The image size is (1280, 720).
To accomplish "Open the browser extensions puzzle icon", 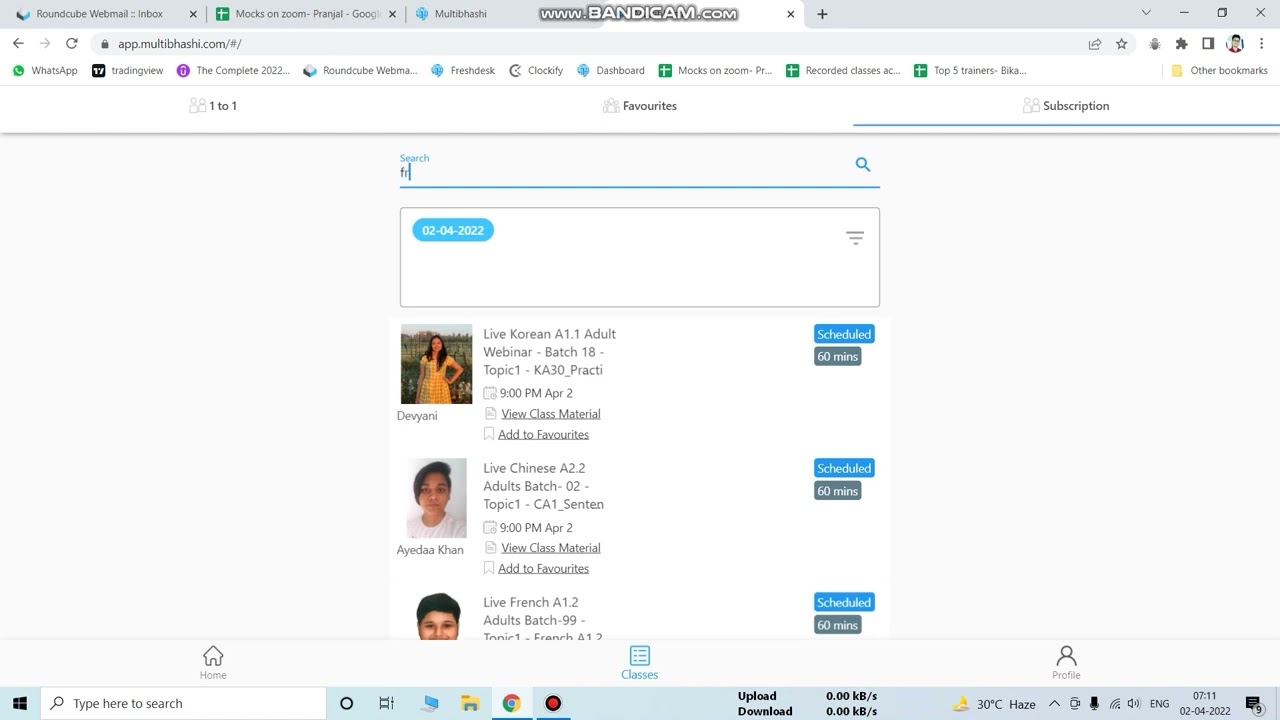I will coord(1182,44).
